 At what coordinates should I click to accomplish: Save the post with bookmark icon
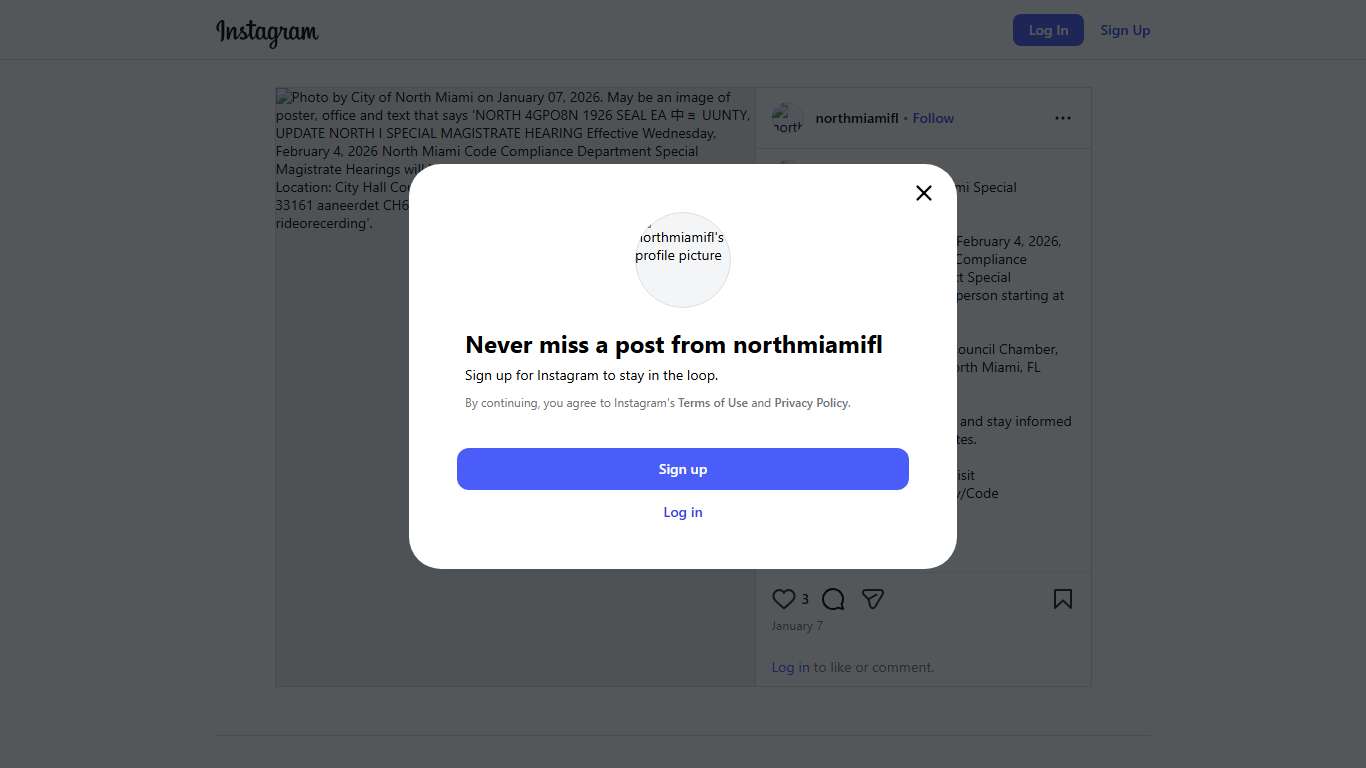(1063, 599)
